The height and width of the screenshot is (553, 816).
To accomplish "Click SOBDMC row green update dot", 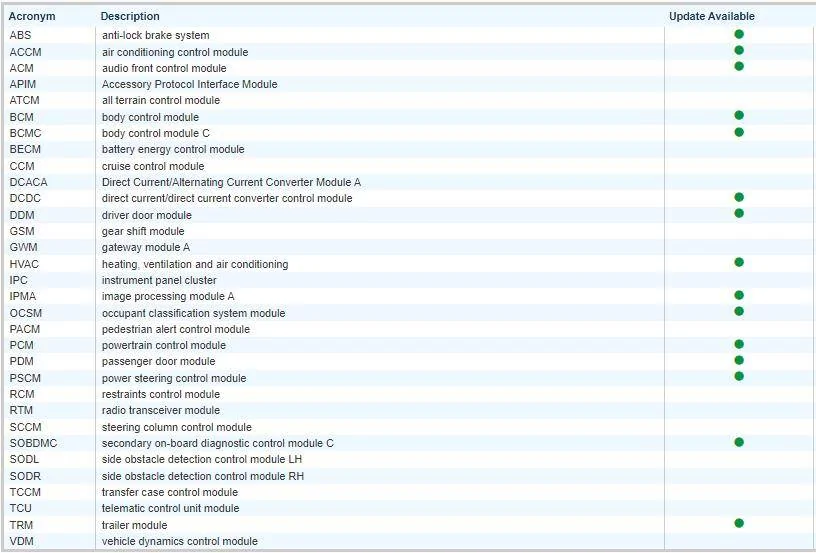I will (739, 441).
